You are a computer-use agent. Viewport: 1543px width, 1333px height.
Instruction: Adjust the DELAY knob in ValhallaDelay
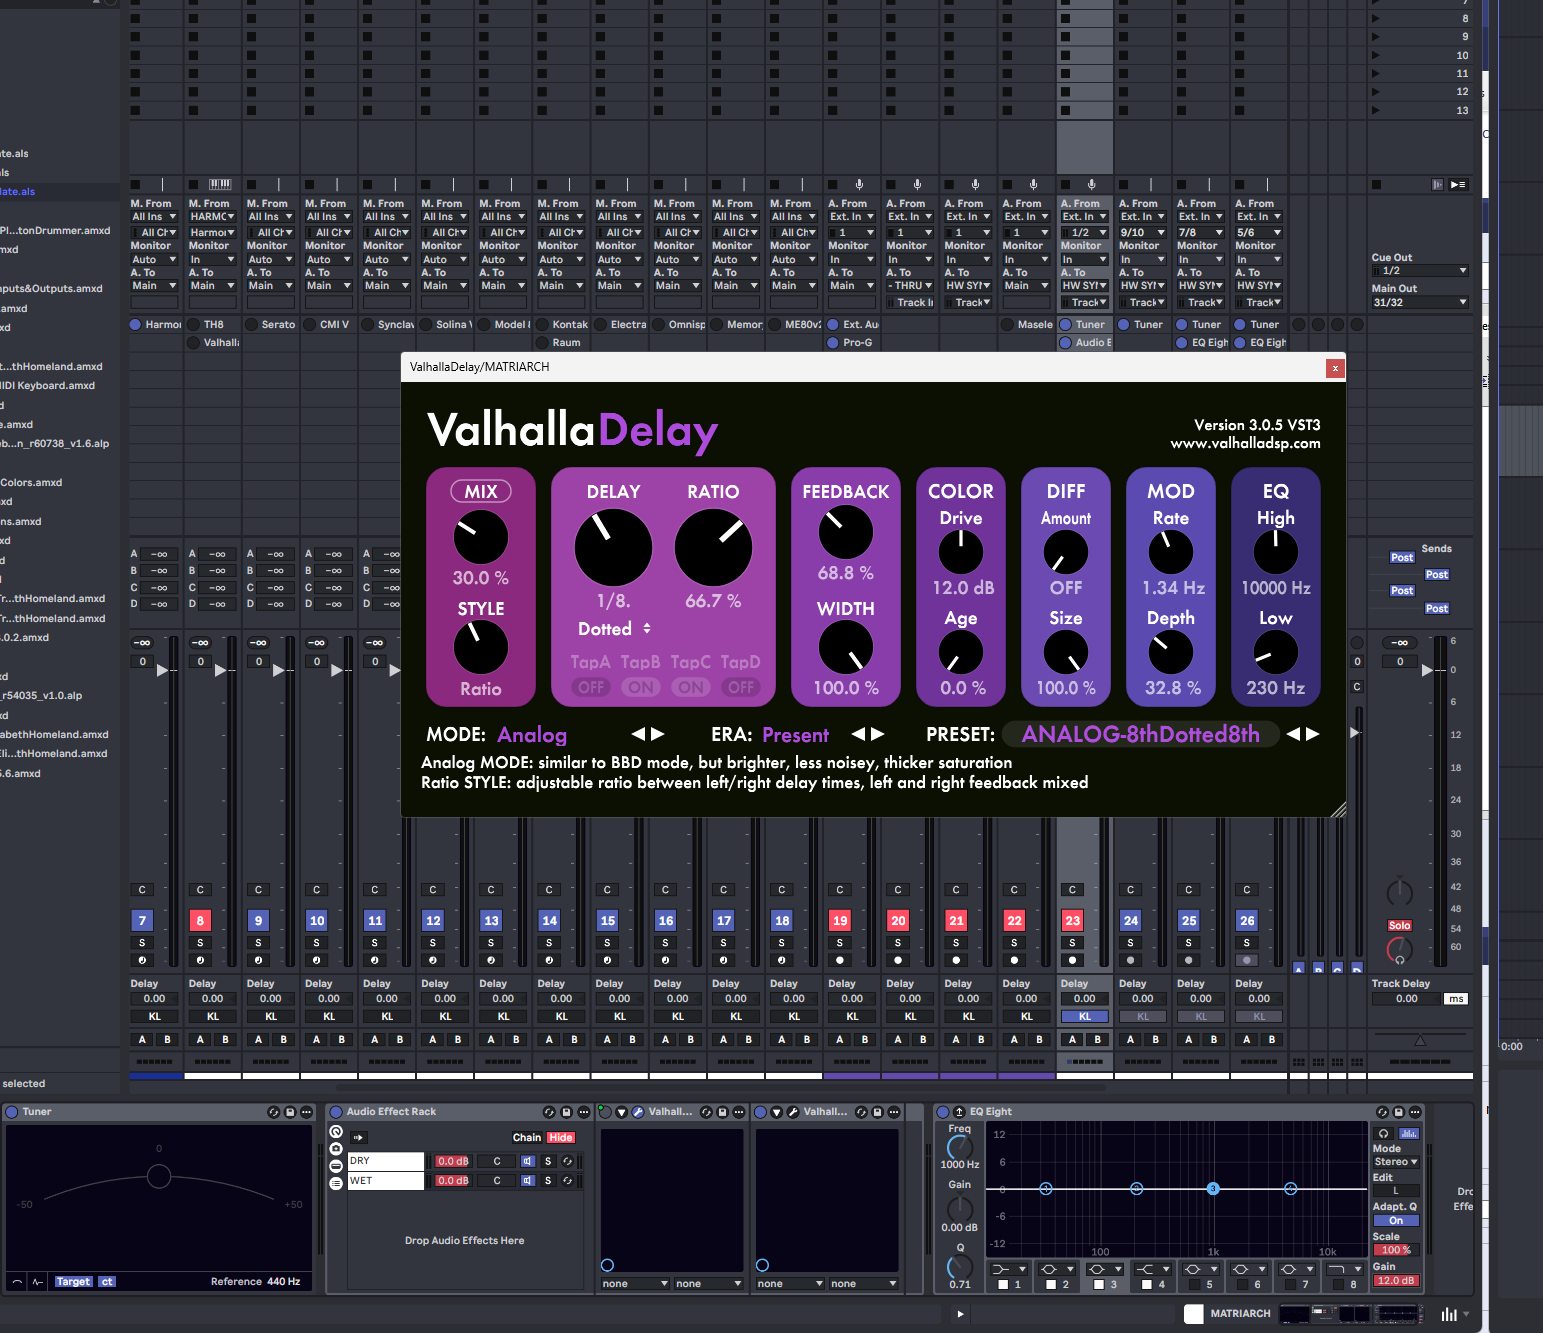[613, 547]
